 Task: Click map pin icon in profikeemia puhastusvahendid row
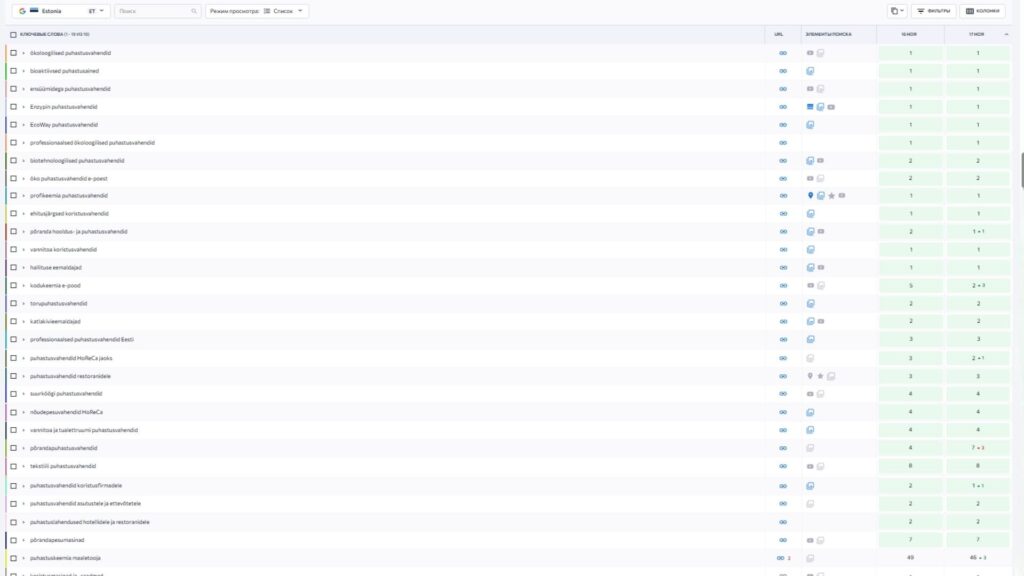[x=810, y=196]
